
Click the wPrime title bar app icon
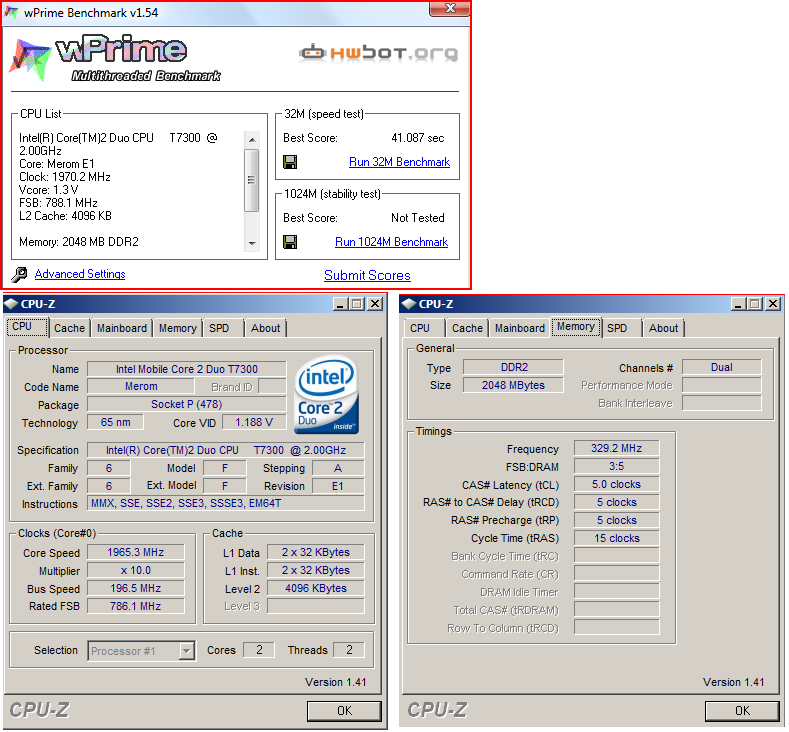[x=12, y=12]
